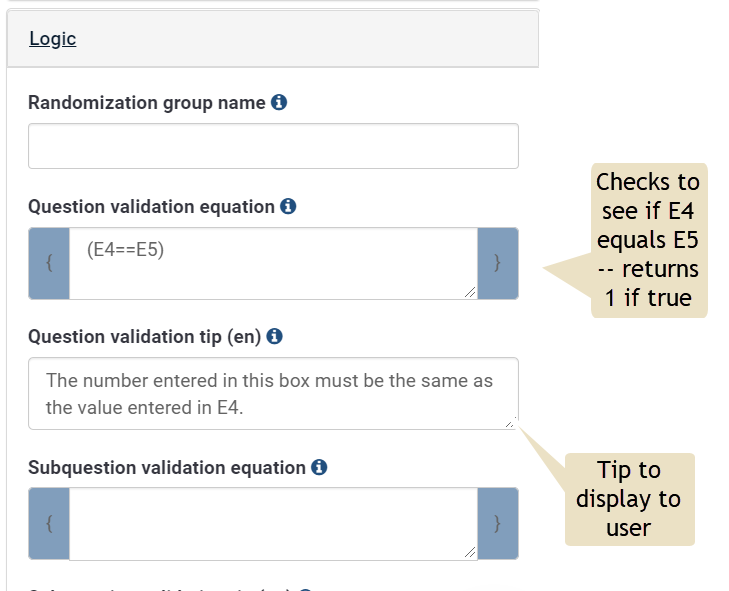This screenshot has height=591, width=729.
Task: Click the opening brace of Subquestion validation equation
Action: 49,524
